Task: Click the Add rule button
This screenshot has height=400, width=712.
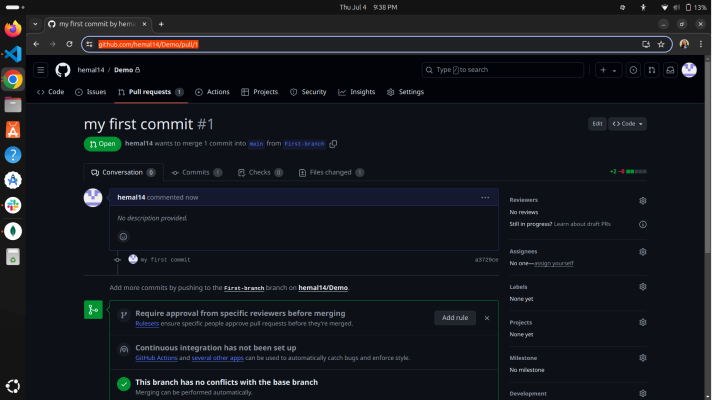Action: click(455, 318)
